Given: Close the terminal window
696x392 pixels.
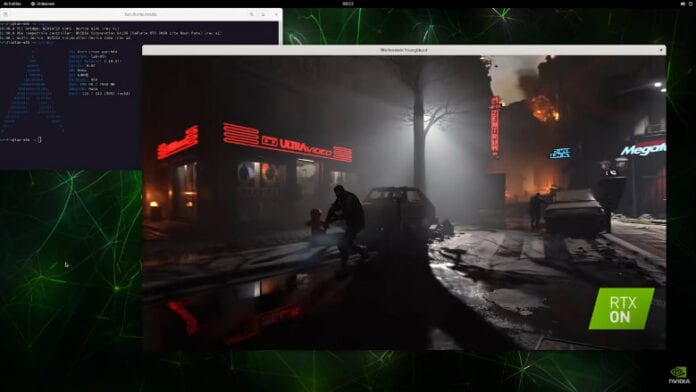Looking at the screenshot, I should 276,14.
